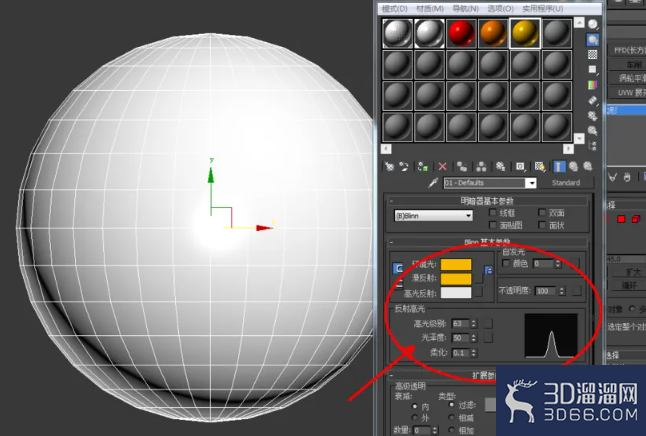
Task: Open the (B)Blinn shader dropdown
Action: [x=433, y=216]
